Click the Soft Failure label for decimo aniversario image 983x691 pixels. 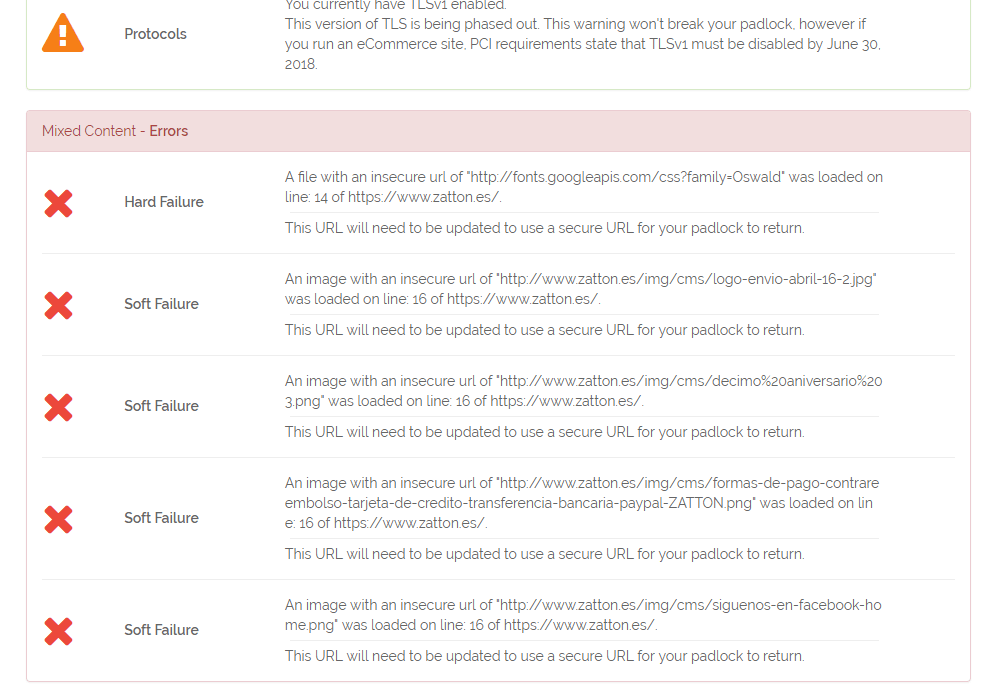pos(161,406)
